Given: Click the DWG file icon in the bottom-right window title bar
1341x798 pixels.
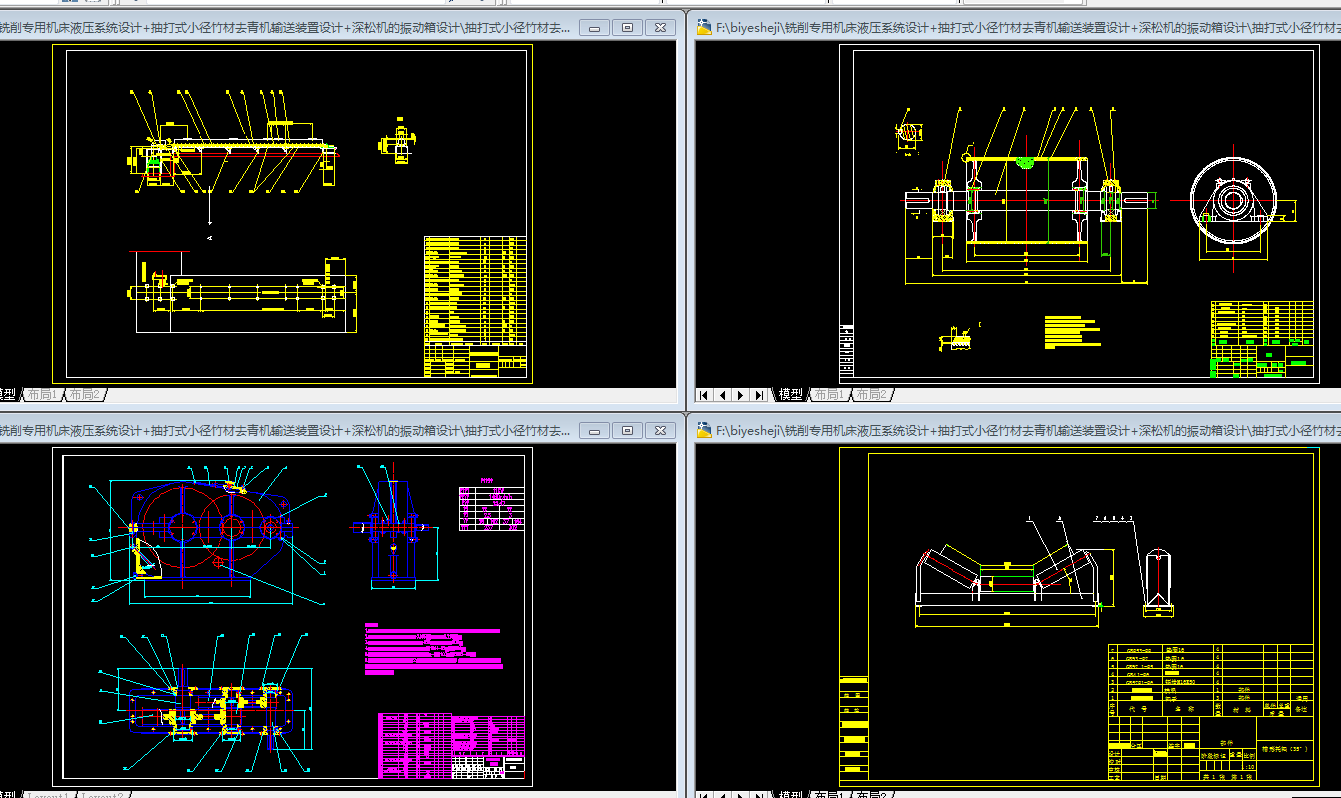Looking at the screenshot, I should [x=704, y=430].
